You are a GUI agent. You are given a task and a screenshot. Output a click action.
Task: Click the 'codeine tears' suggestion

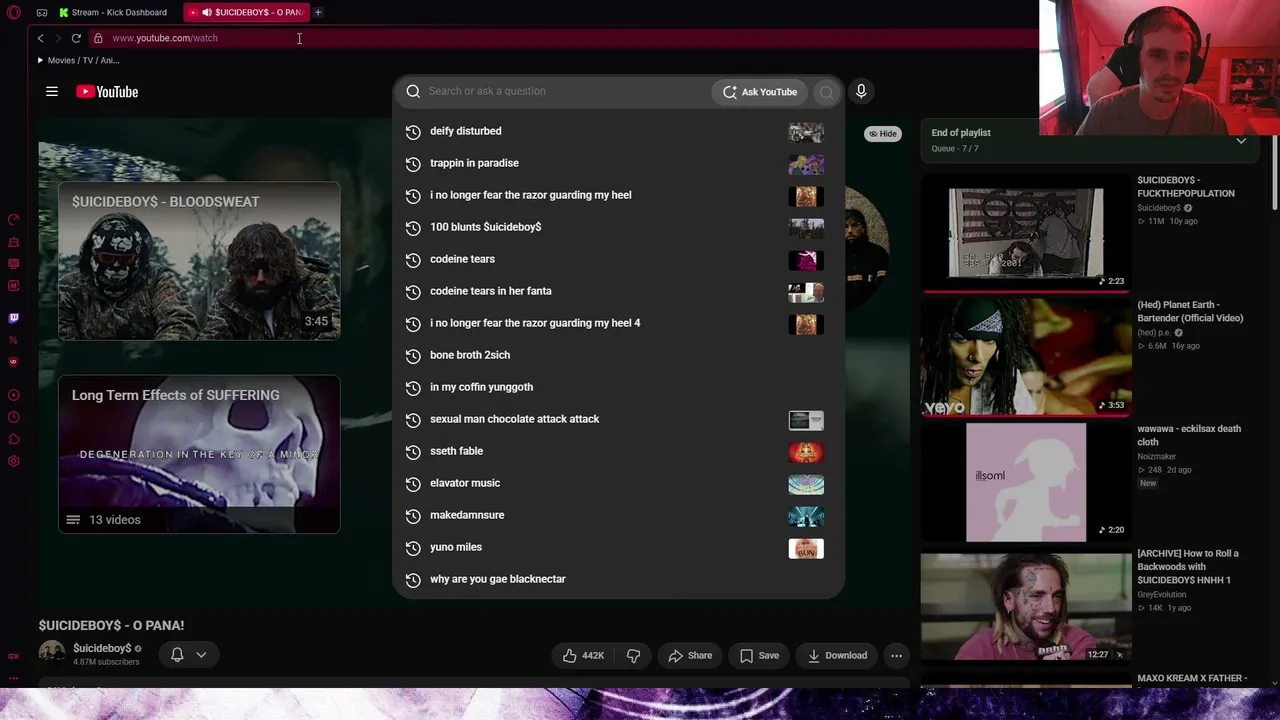[x=618, y=259]
